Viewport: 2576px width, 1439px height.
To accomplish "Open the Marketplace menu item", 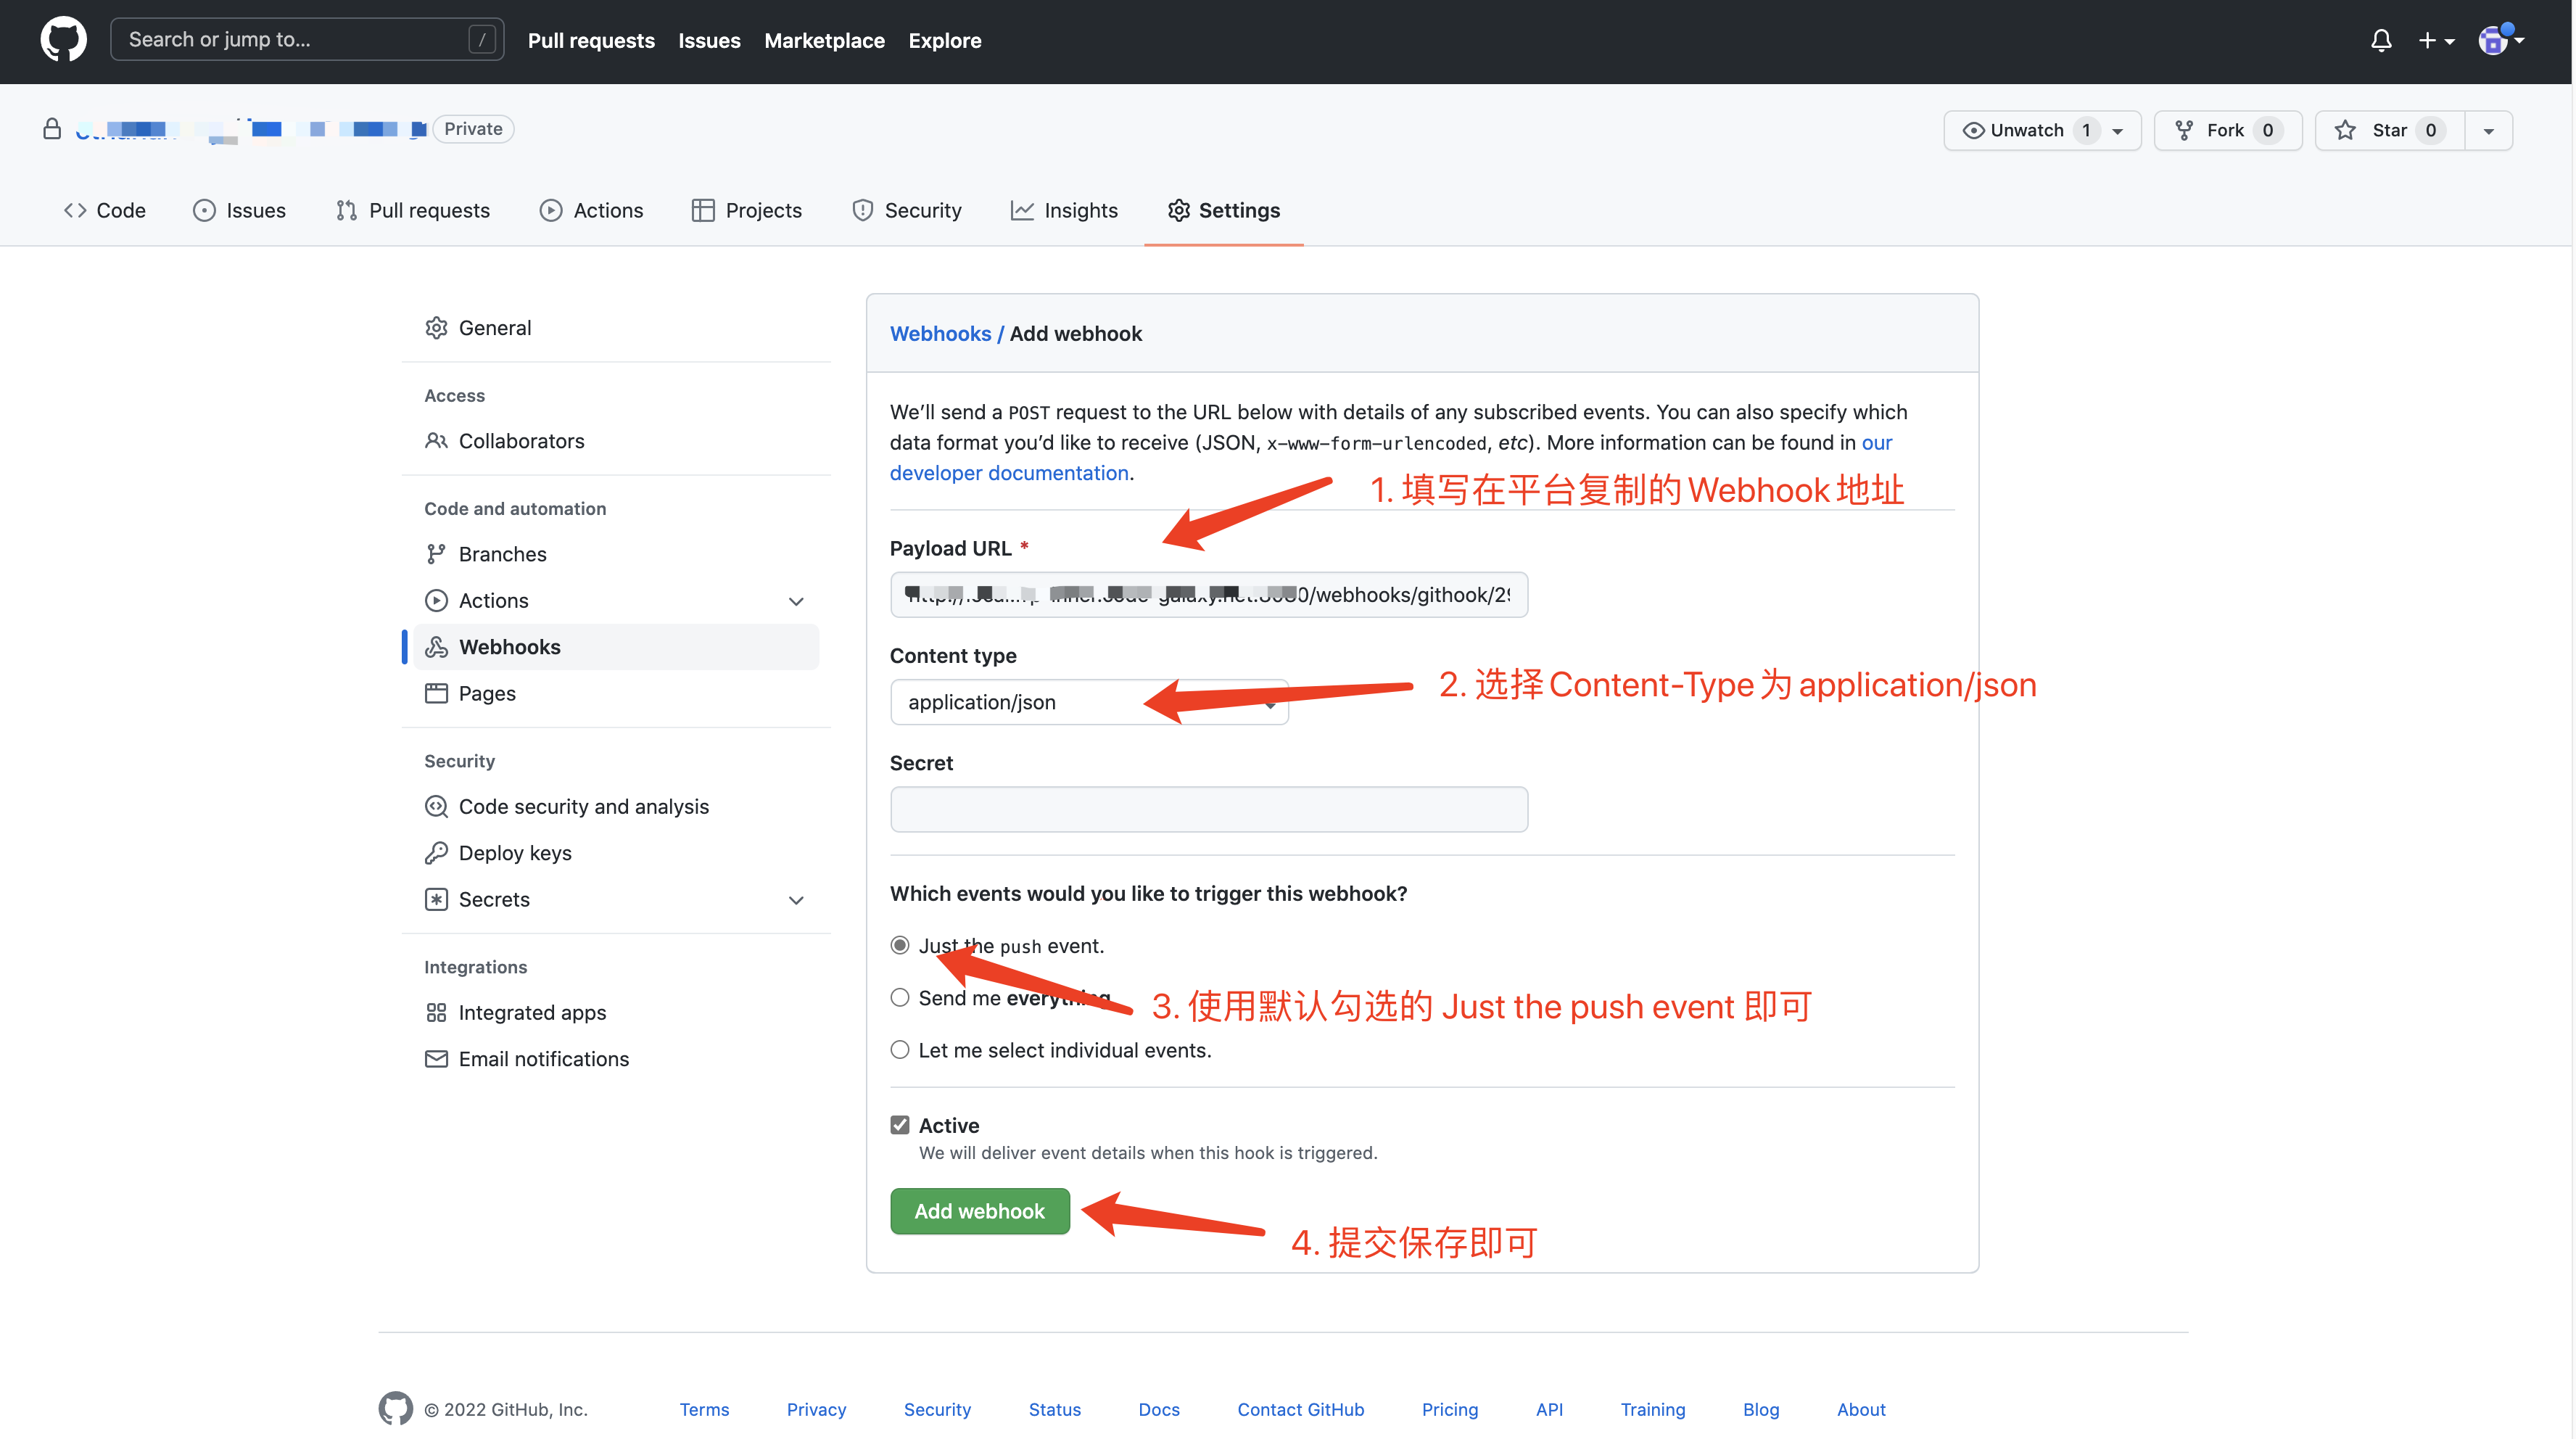I will [x=824, y=40].
